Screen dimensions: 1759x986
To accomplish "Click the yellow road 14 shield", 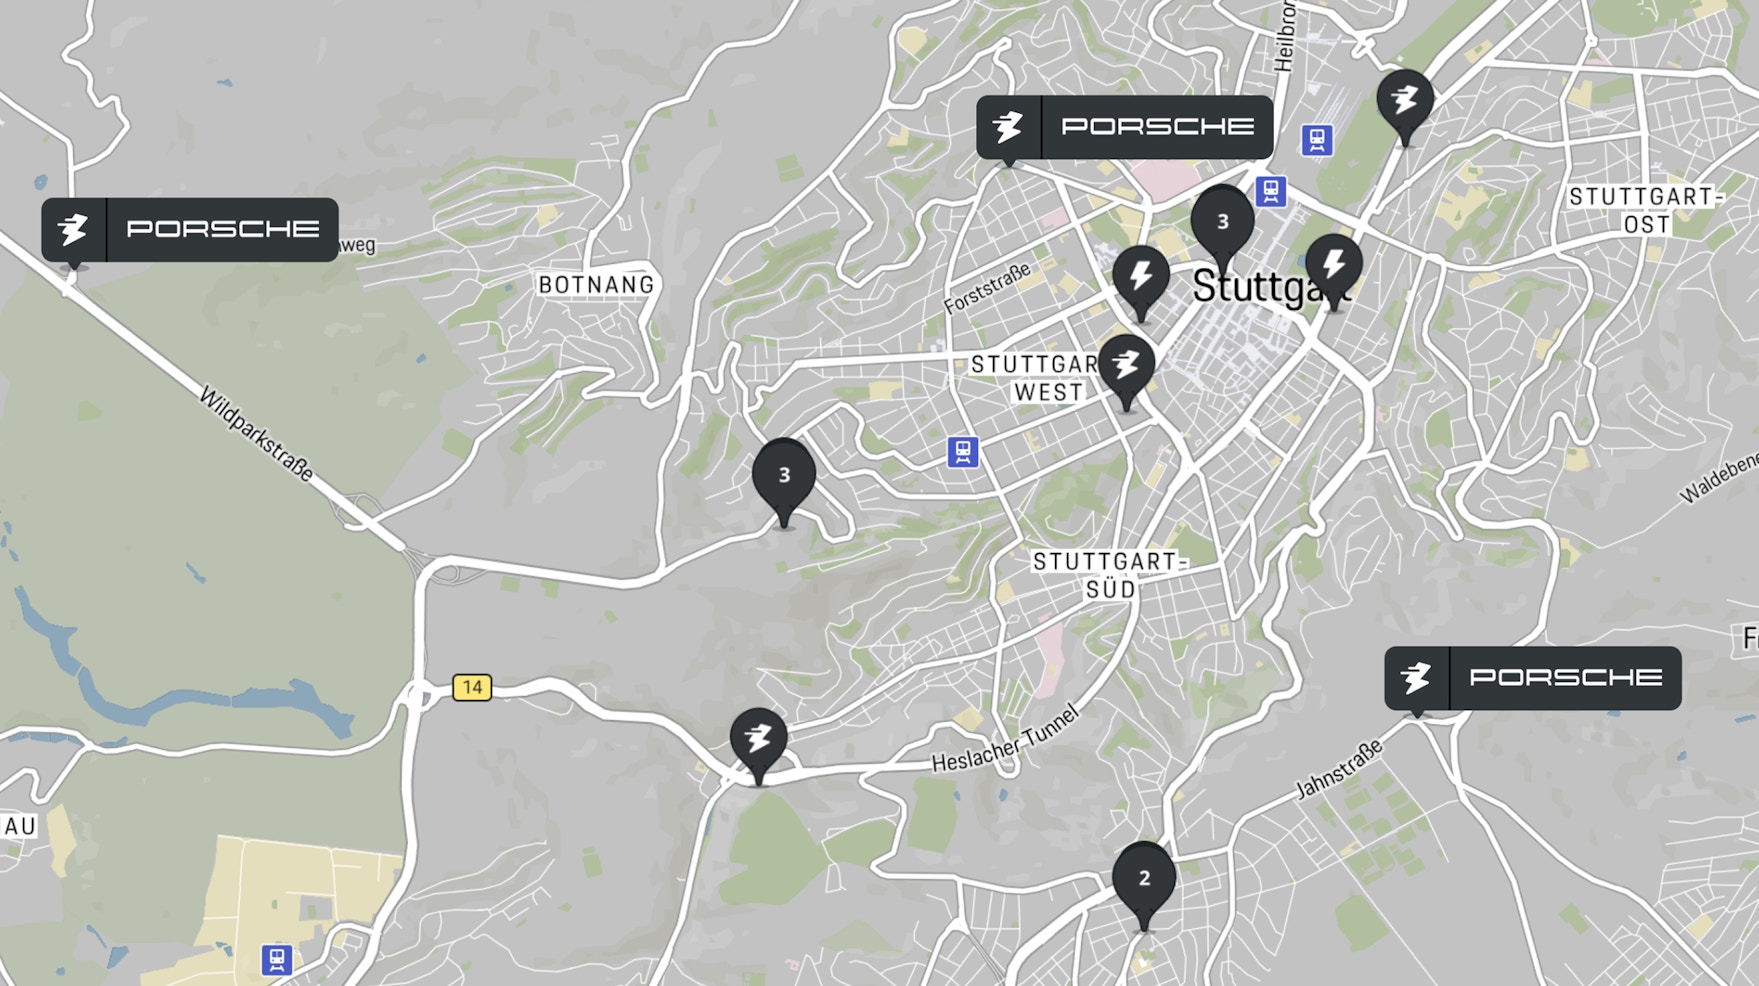I will tap(472, 687).
